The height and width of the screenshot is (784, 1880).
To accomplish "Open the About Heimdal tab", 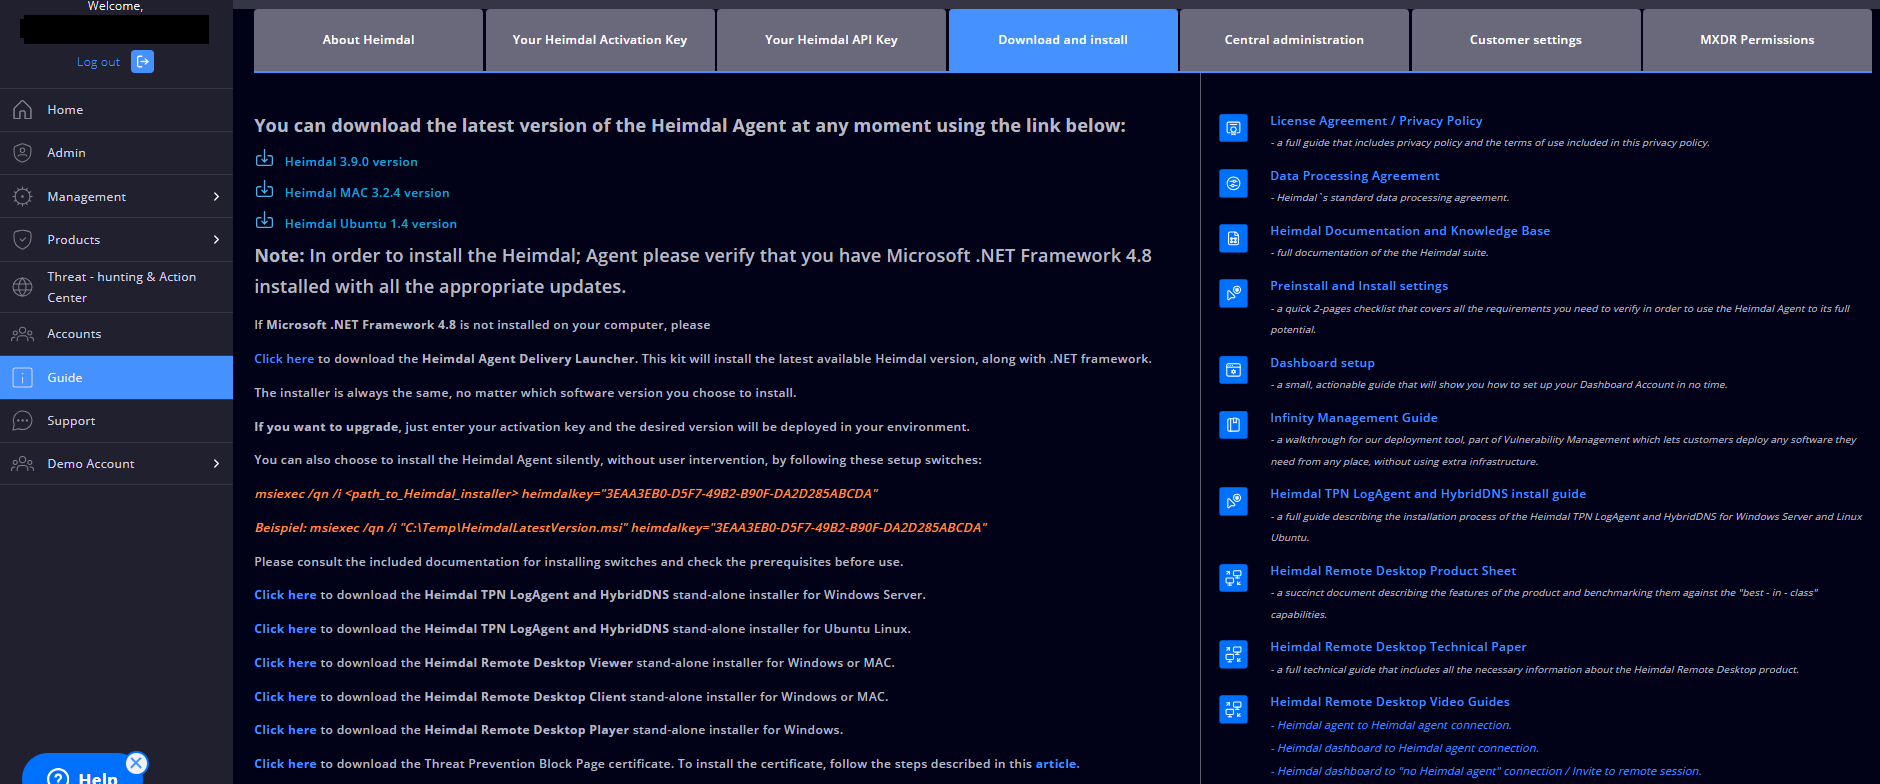I will [x=368, y=40].
